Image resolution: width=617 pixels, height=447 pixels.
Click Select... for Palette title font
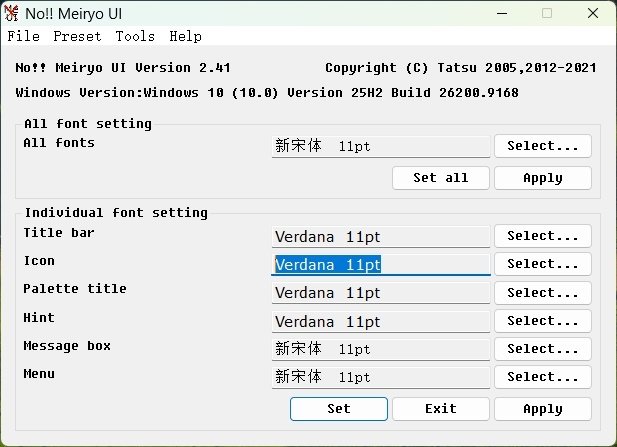coord(543,293)
